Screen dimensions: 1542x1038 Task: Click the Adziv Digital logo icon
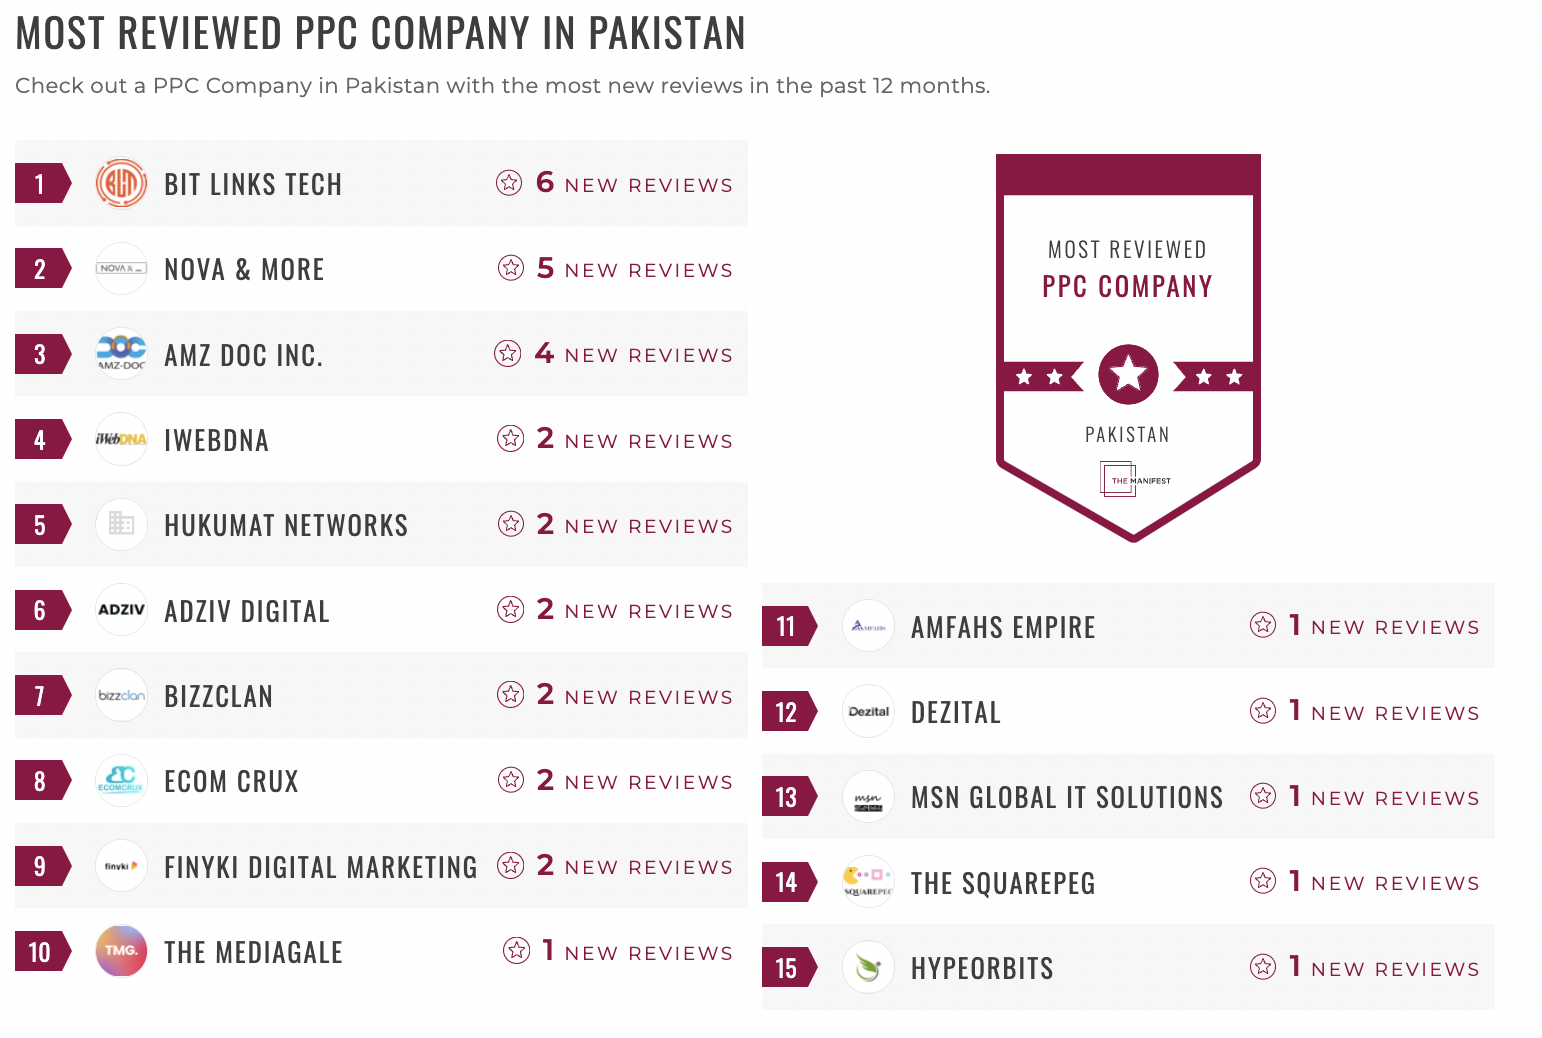point(121,610)
